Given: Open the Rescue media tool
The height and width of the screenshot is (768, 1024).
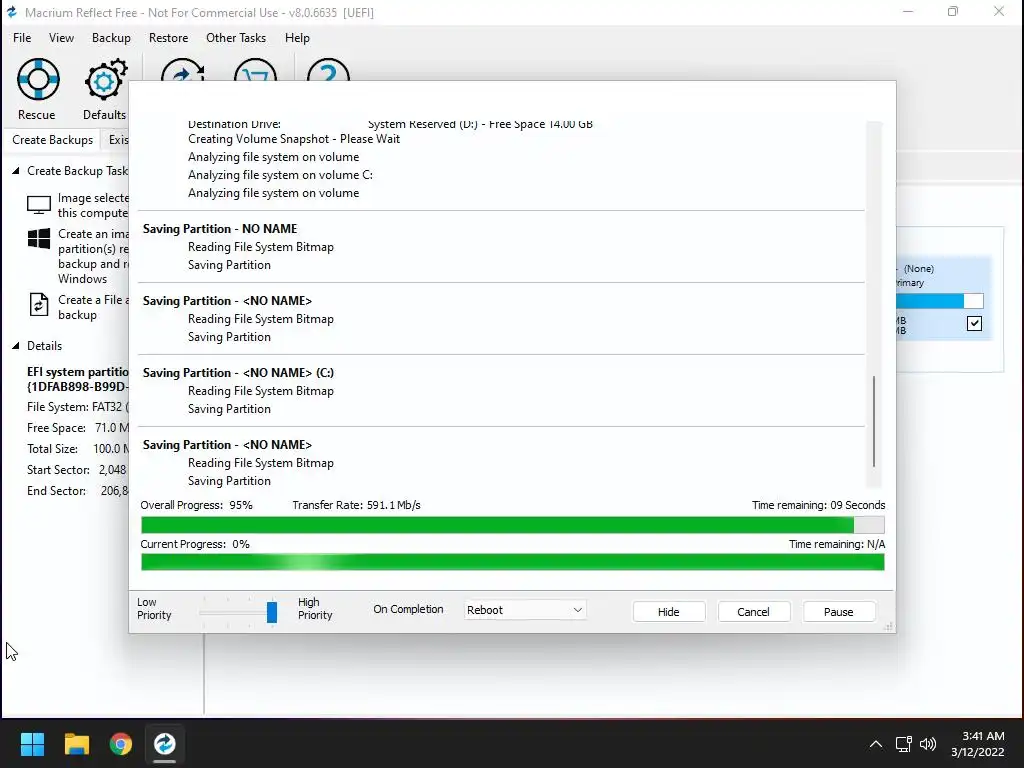Looking at the screenshot, I should pos(37,89).
